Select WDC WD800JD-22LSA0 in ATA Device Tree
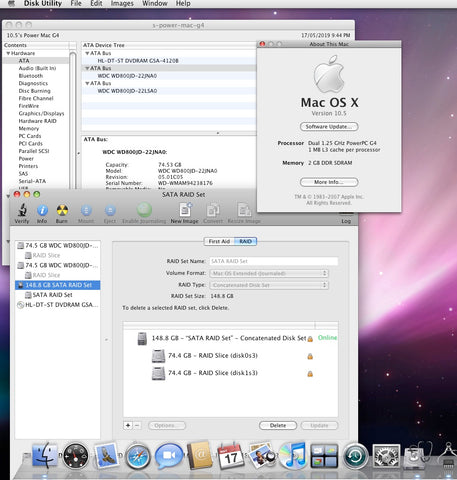 pos(127,91)
